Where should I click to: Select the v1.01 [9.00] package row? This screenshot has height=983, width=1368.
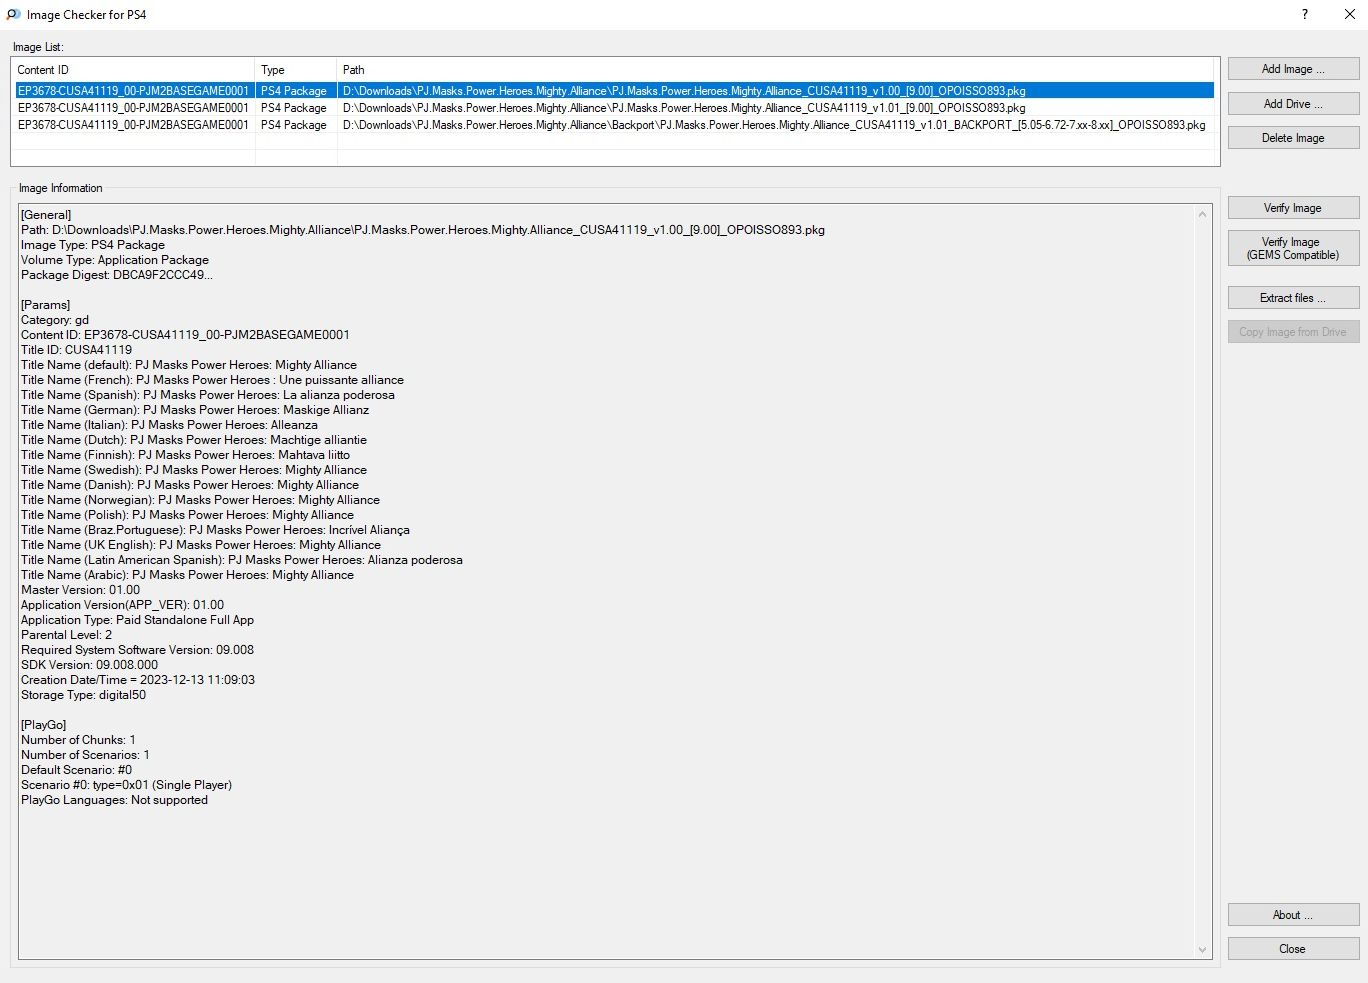(x=614, y=108)
